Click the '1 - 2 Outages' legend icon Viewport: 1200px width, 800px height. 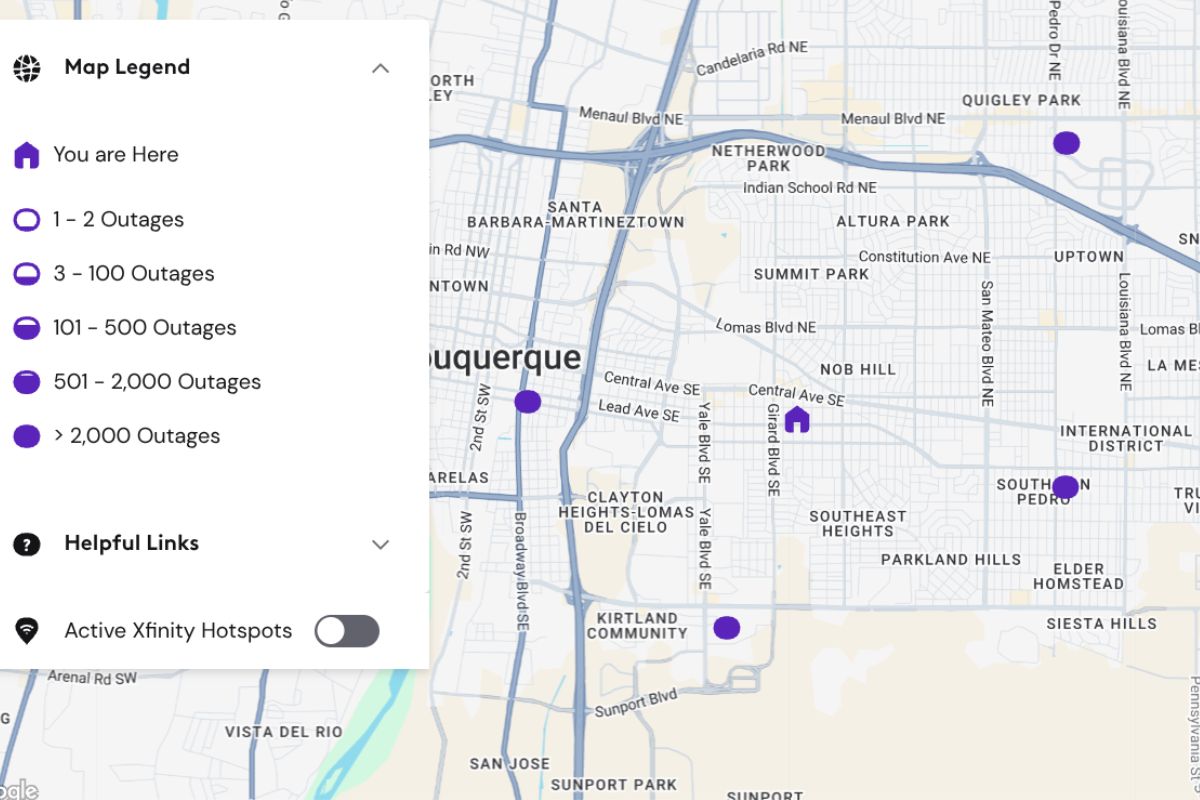pyautogui.click(x=27, y=219)
